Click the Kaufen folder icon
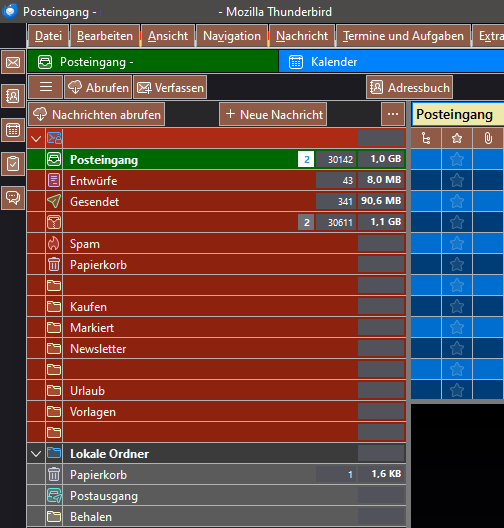This screenshot has height=528, width=504. pyautogui.click(x=54, y=306)
